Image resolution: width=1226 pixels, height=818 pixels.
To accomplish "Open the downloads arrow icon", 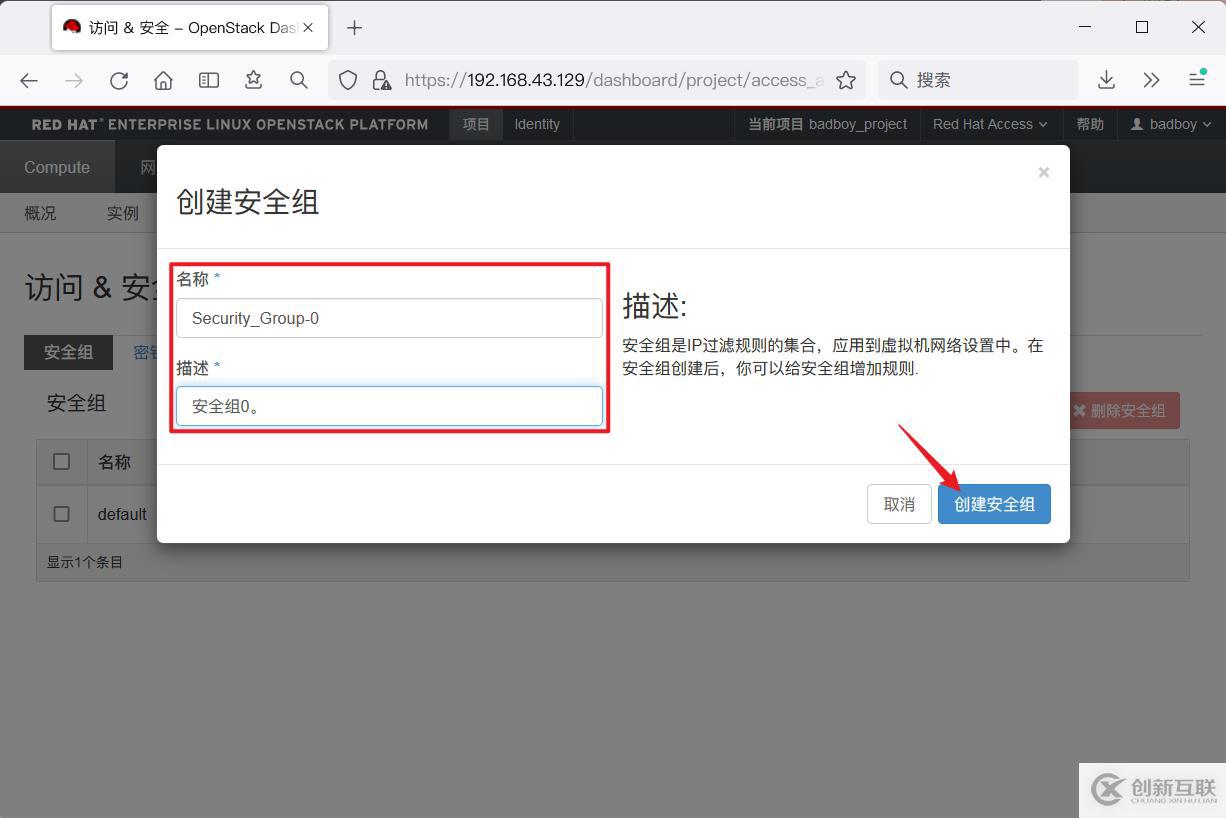I will 1106,80.
